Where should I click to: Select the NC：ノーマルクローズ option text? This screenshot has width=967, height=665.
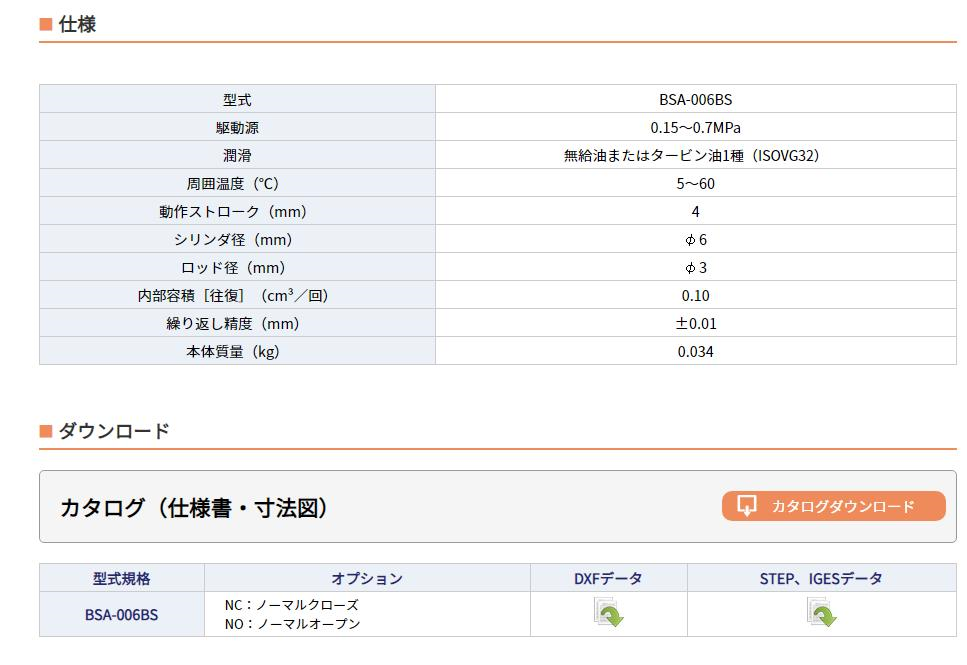coord(290,604)
